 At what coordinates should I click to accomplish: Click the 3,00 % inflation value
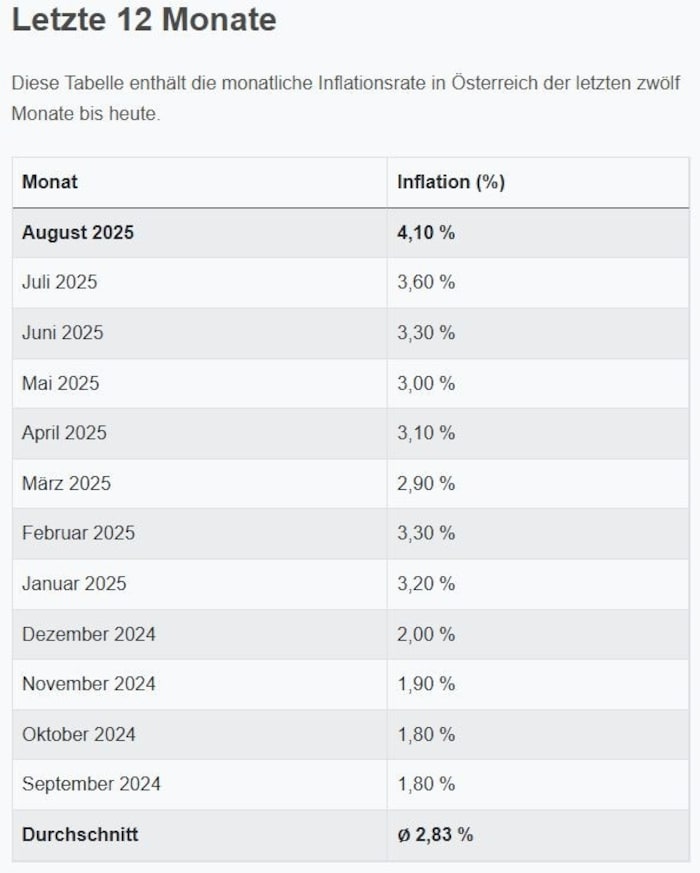[426, 383]
